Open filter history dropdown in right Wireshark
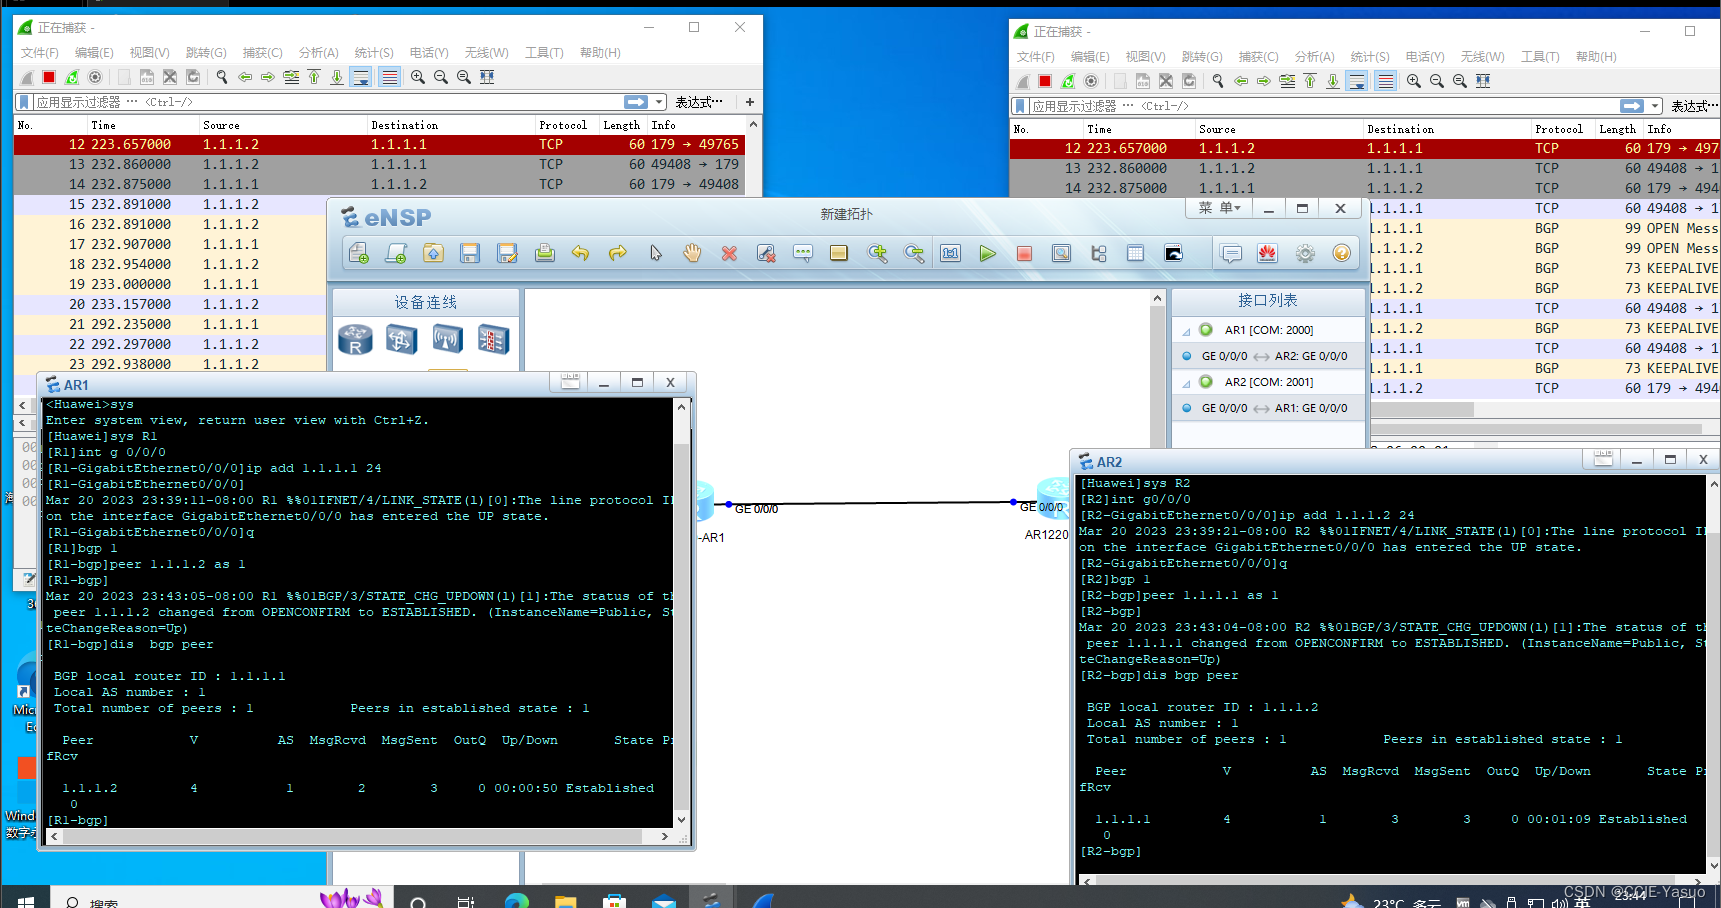The height and width of the screenshot is (908, 1721). click(1655, 106)
